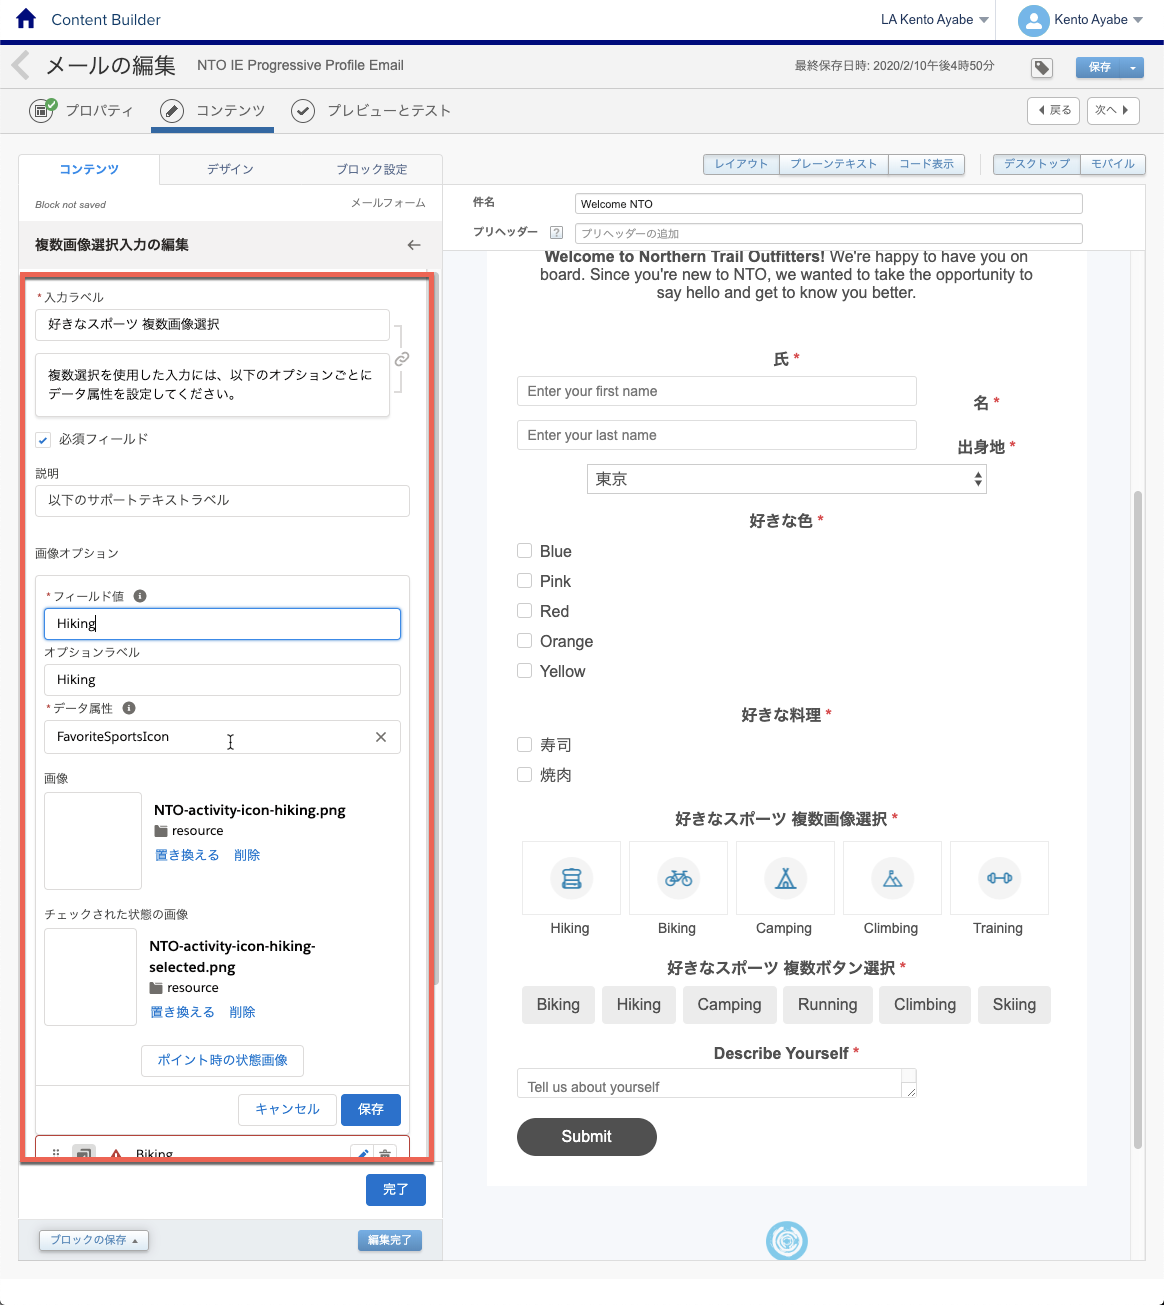This screenshot has height=1305, width=1164.
Task: Show info icon next to フィールド値
Action: 140,596
